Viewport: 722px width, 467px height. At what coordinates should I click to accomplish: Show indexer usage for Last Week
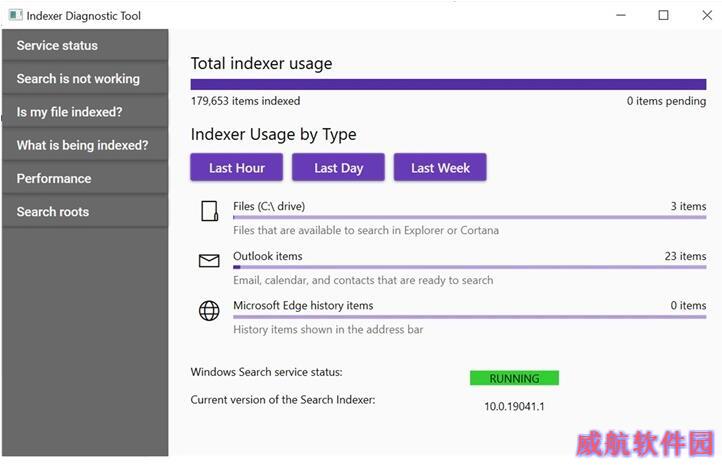(440, 167)
